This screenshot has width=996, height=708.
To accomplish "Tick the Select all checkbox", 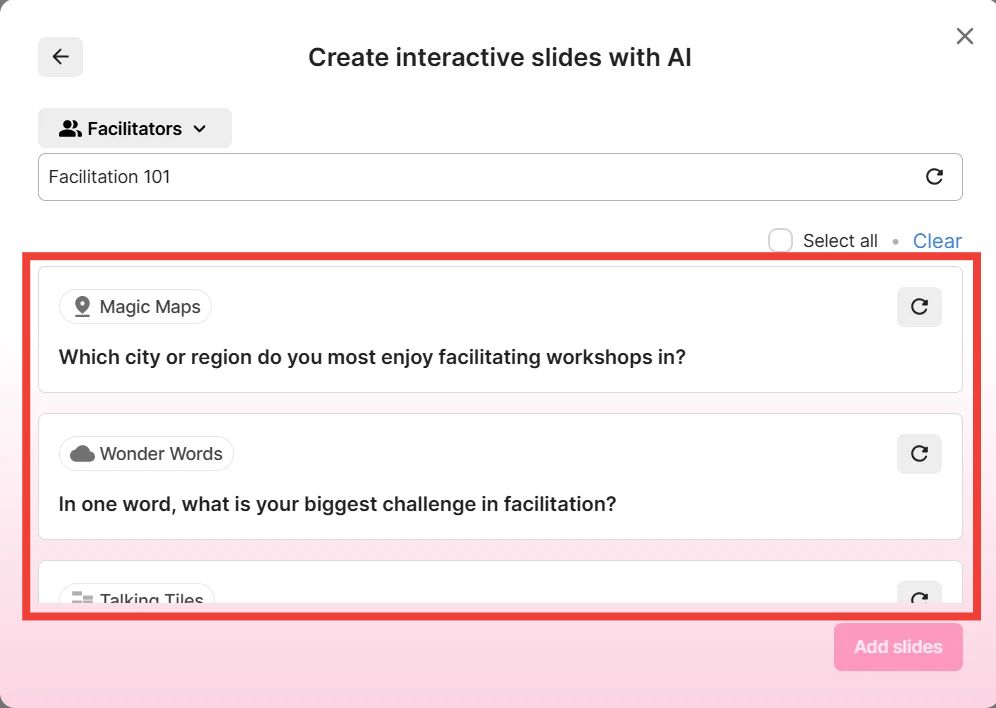I will (x=780, y=241).
